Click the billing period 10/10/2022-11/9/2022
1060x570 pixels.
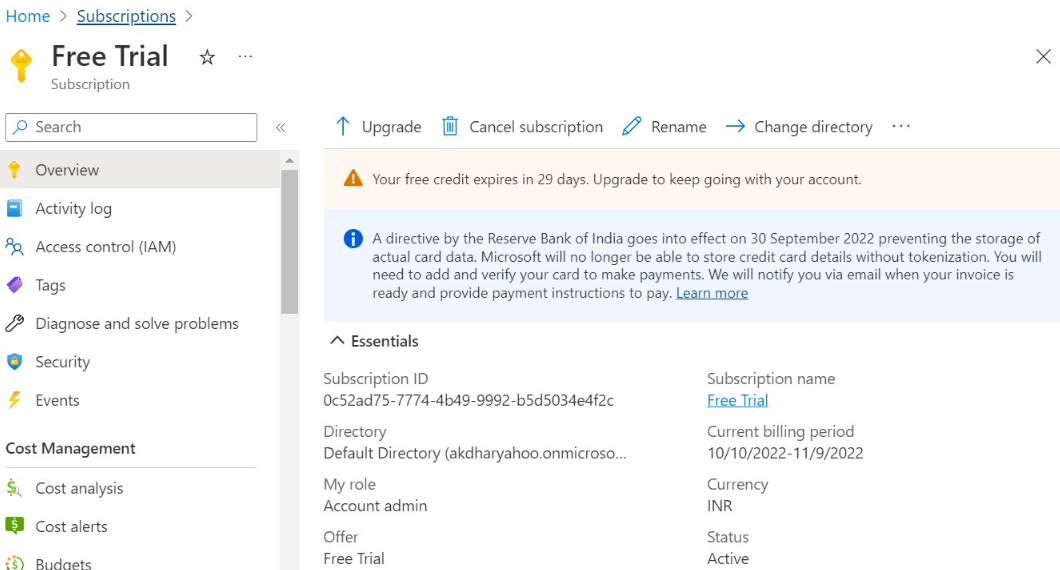pyautogui.click(x=785, y=453)
